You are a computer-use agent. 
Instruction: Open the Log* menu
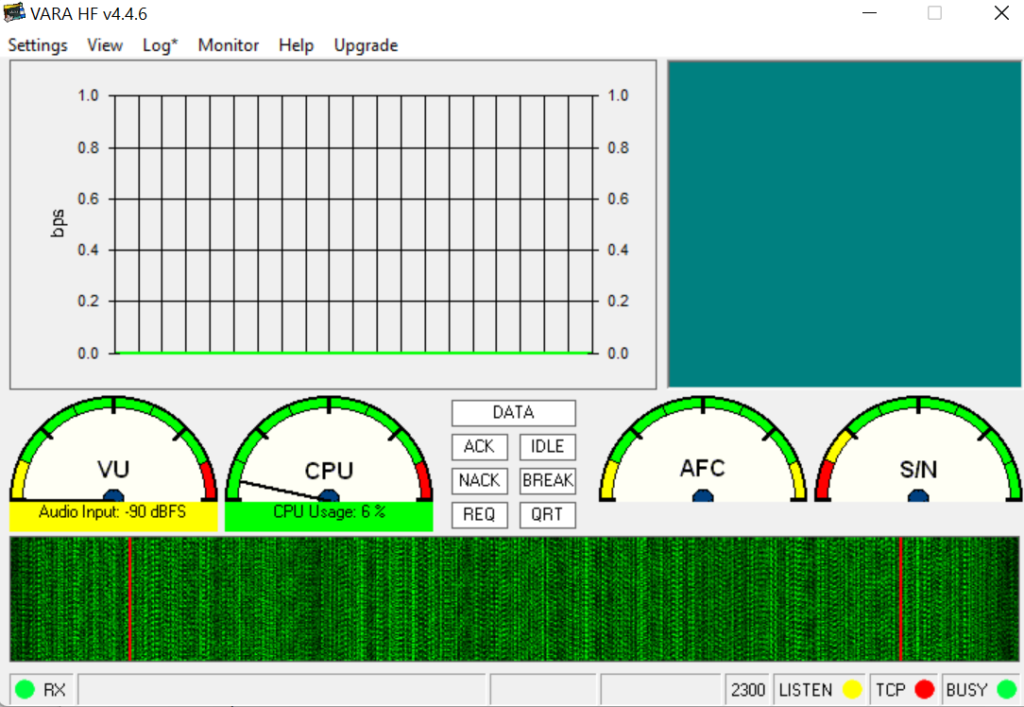point(160,45)
